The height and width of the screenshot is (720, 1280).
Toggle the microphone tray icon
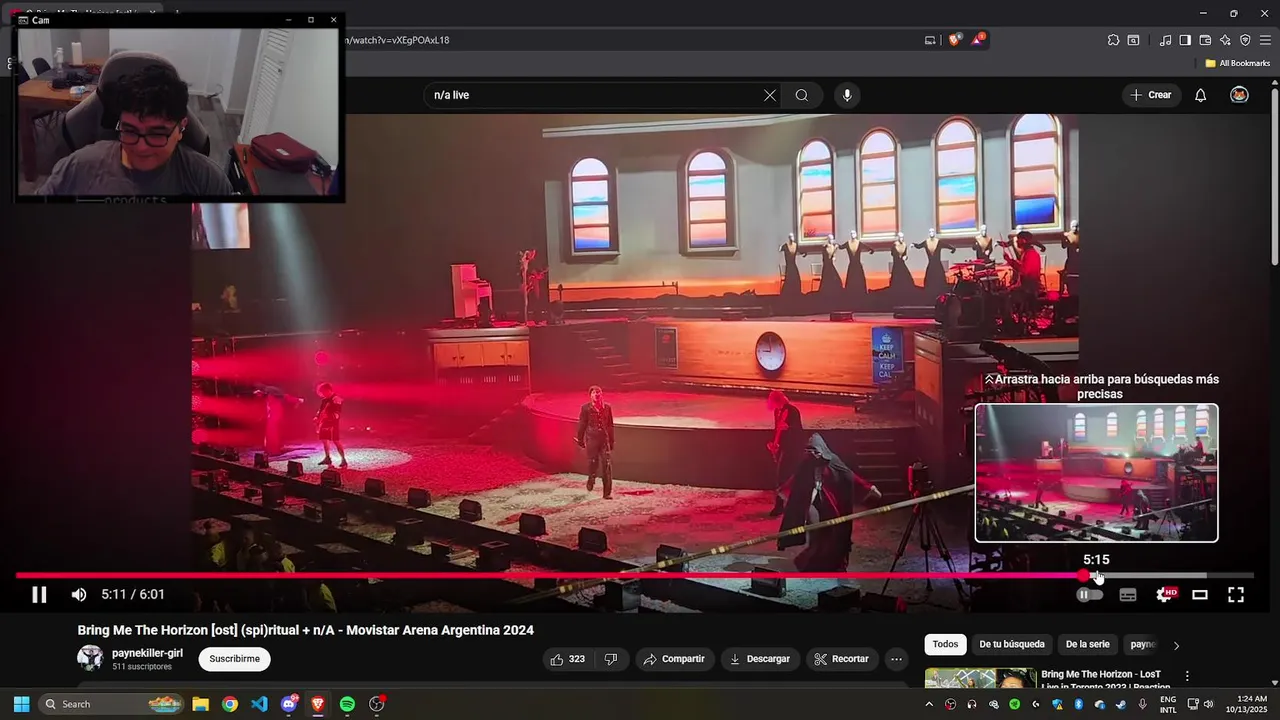tap(1142, 704)
